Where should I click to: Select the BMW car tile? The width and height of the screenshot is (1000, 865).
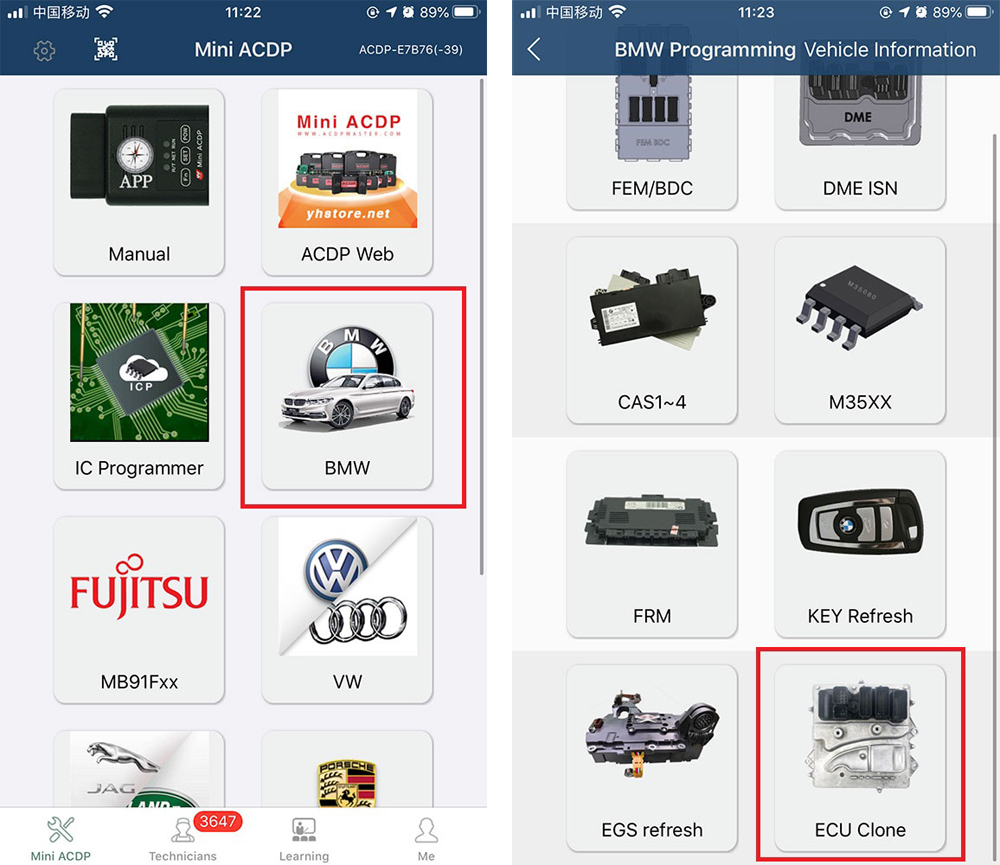(348, 396)
